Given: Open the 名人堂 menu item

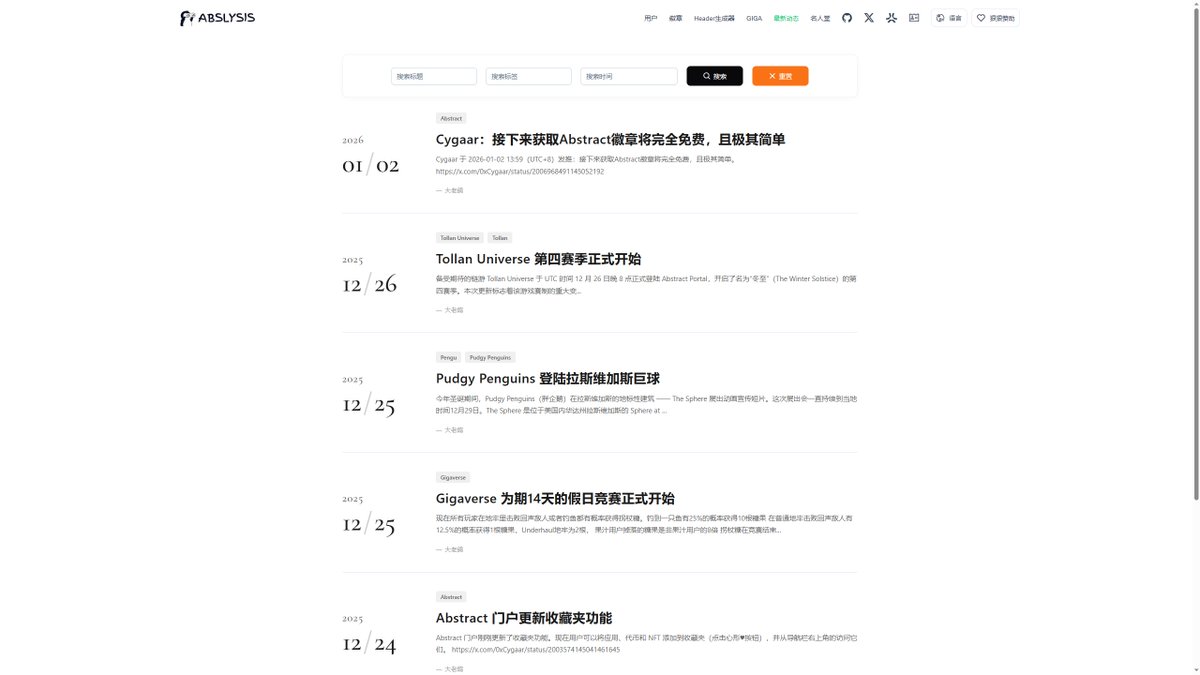Looking at the screenshot, I should pos(820,18).
